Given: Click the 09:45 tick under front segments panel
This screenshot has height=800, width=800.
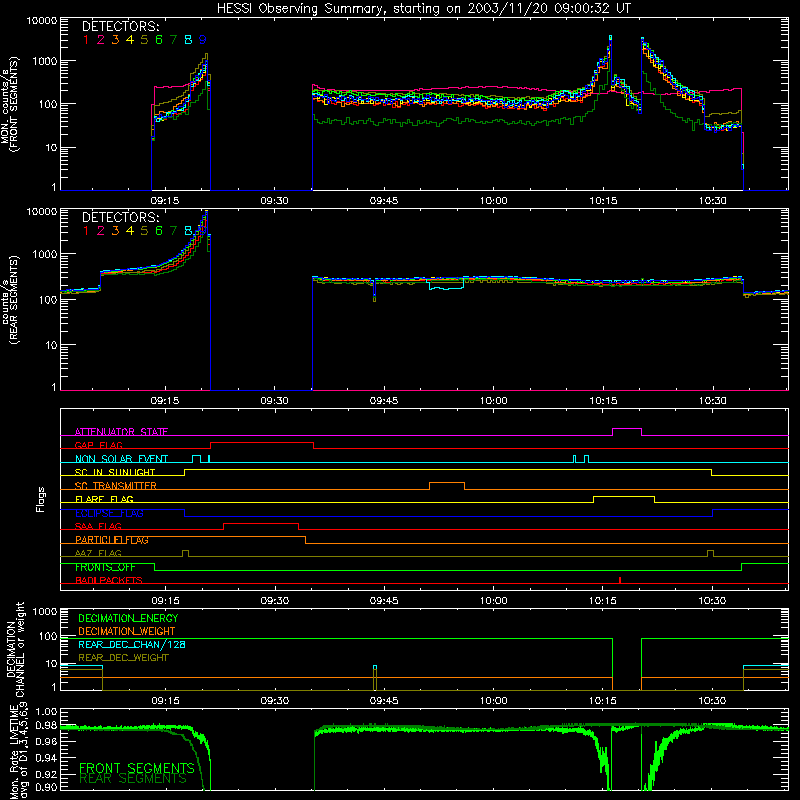Looking at the screenshot, I should coord(384,201).
